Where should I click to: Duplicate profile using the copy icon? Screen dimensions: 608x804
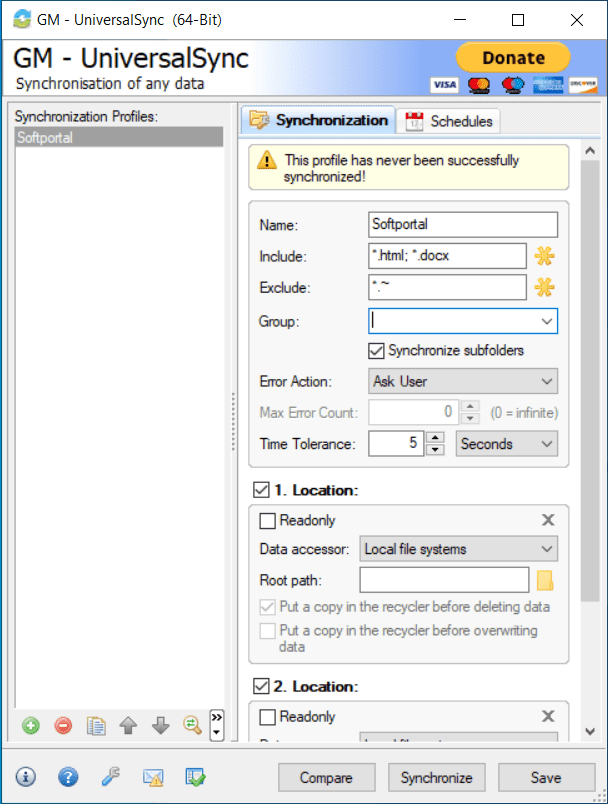pyautogui.click(x=96, y=726)
